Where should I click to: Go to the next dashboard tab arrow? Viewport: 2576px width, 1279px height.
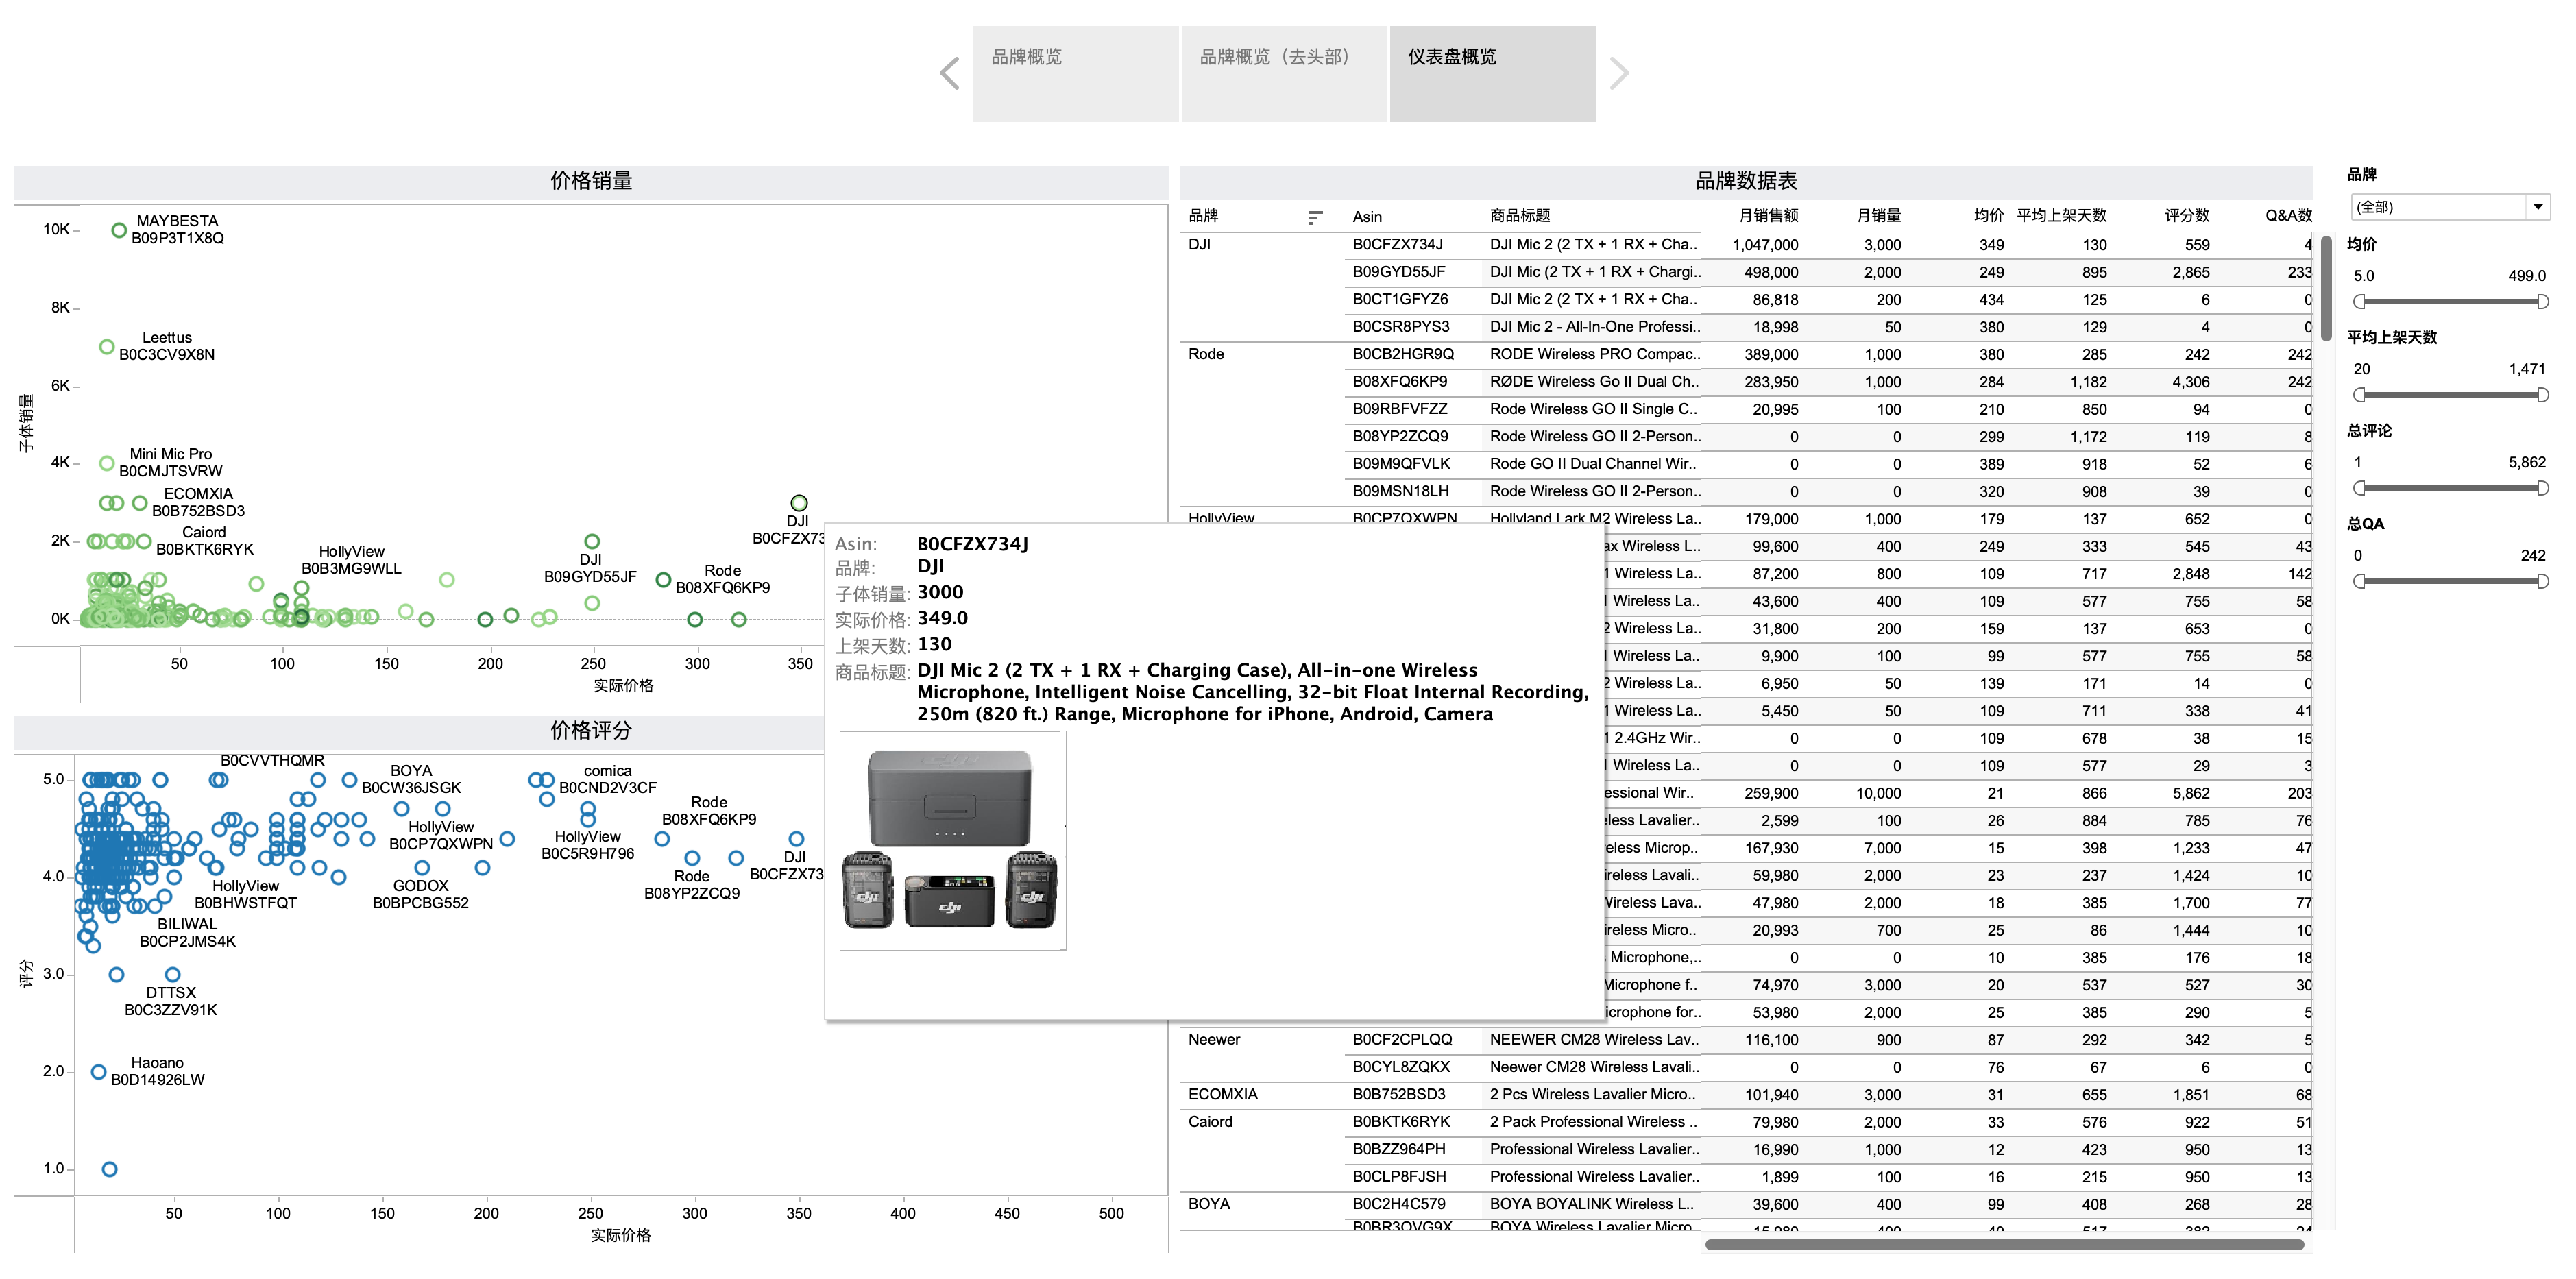coord(1619,73)
